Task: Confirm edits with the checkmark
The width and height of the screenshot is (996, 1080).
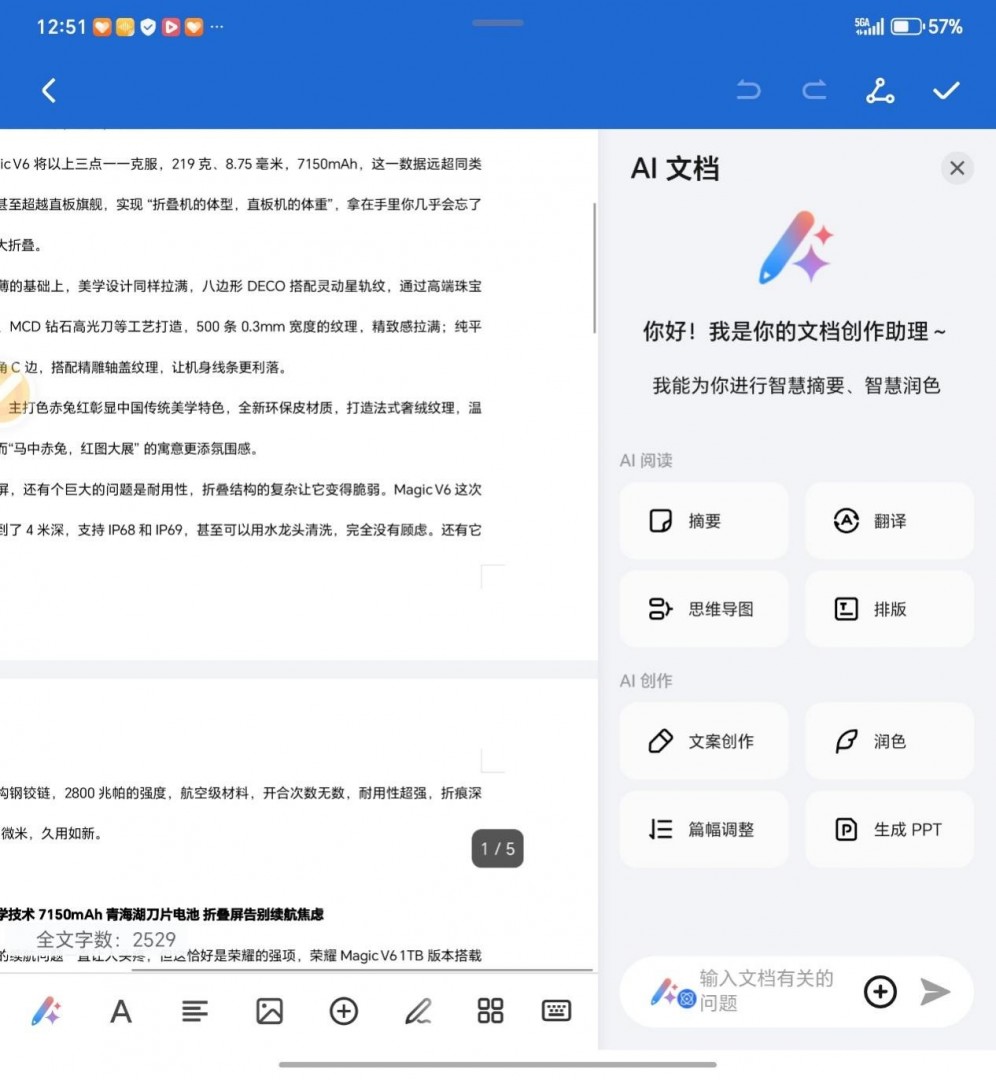Action: [946, 90]
